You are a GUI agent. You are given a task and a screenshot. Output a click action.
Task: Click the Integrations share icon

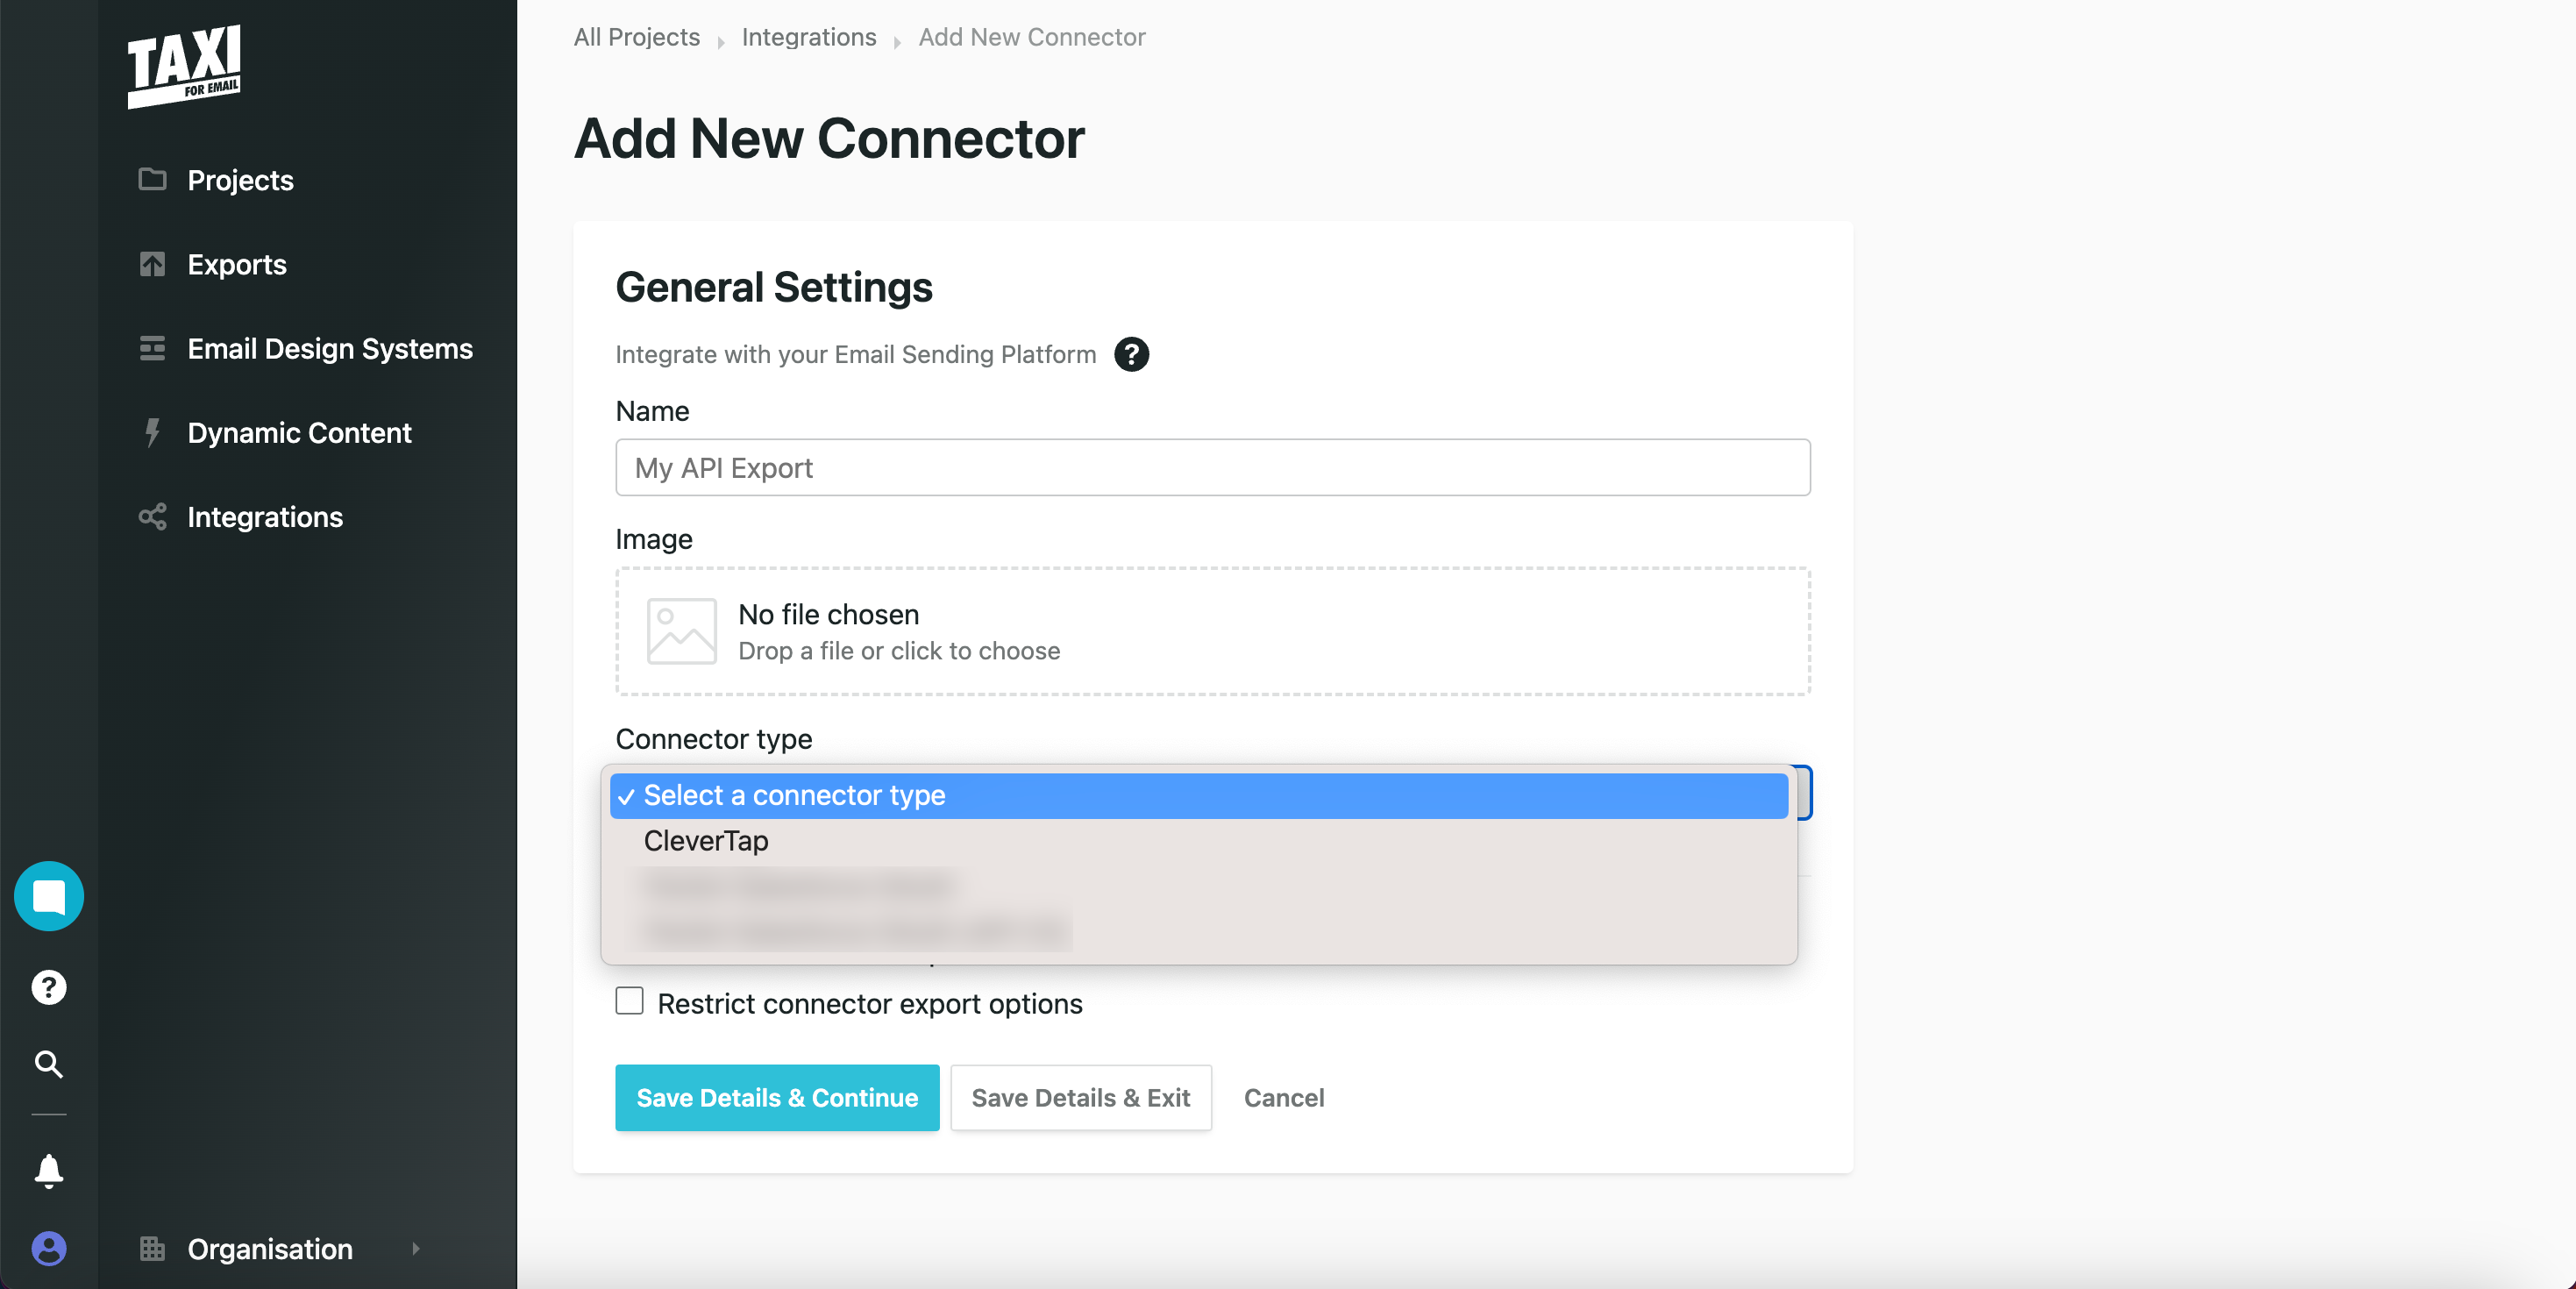(152, 517)
